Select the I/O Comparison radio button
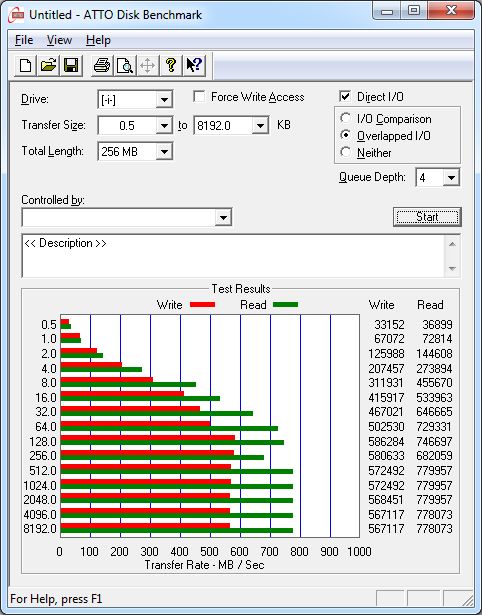Screen dimensions: 482x615 pyautogui.click(x=346, y=118)
